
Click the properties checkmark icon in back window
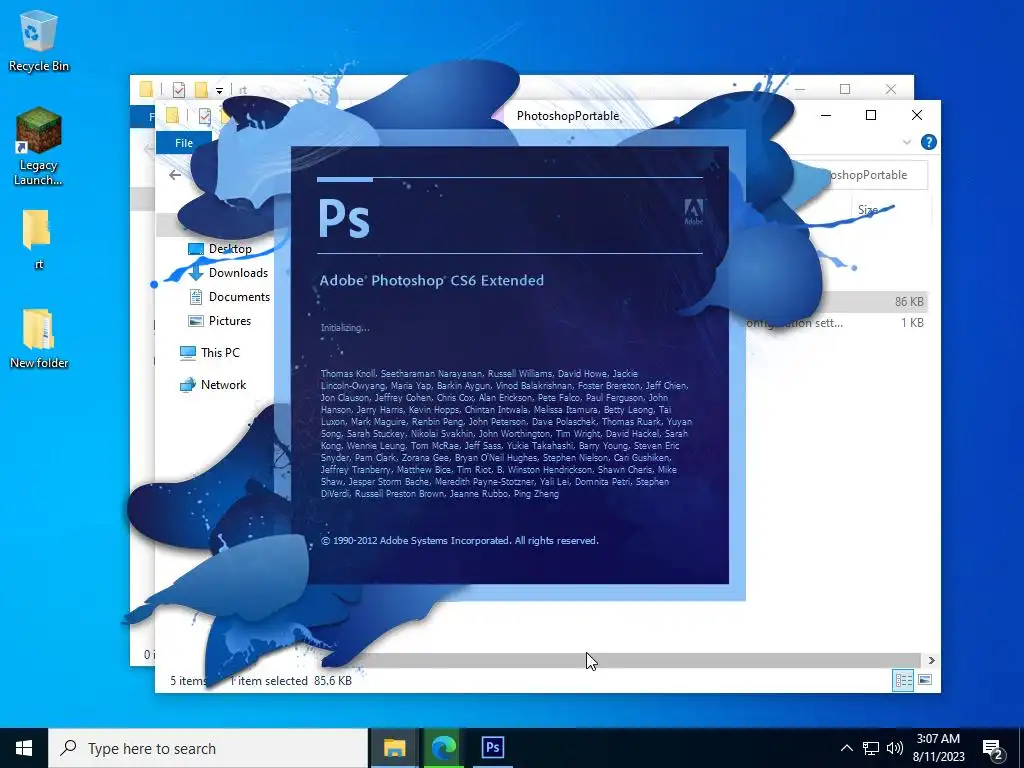click(178, 89)
